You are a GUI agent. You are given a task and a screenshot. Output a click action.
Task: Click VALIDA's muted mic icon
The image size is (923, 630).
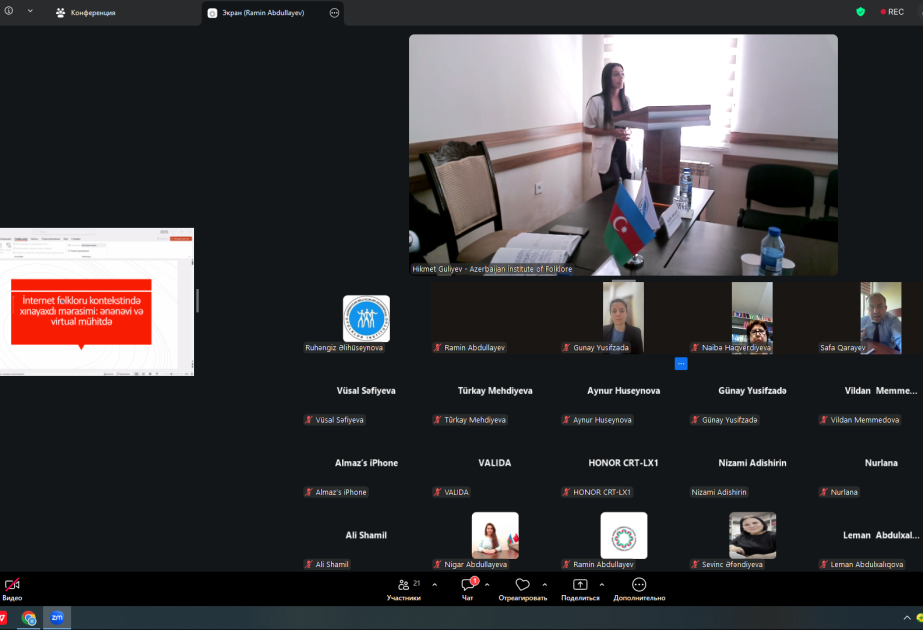tap(437, 492)
